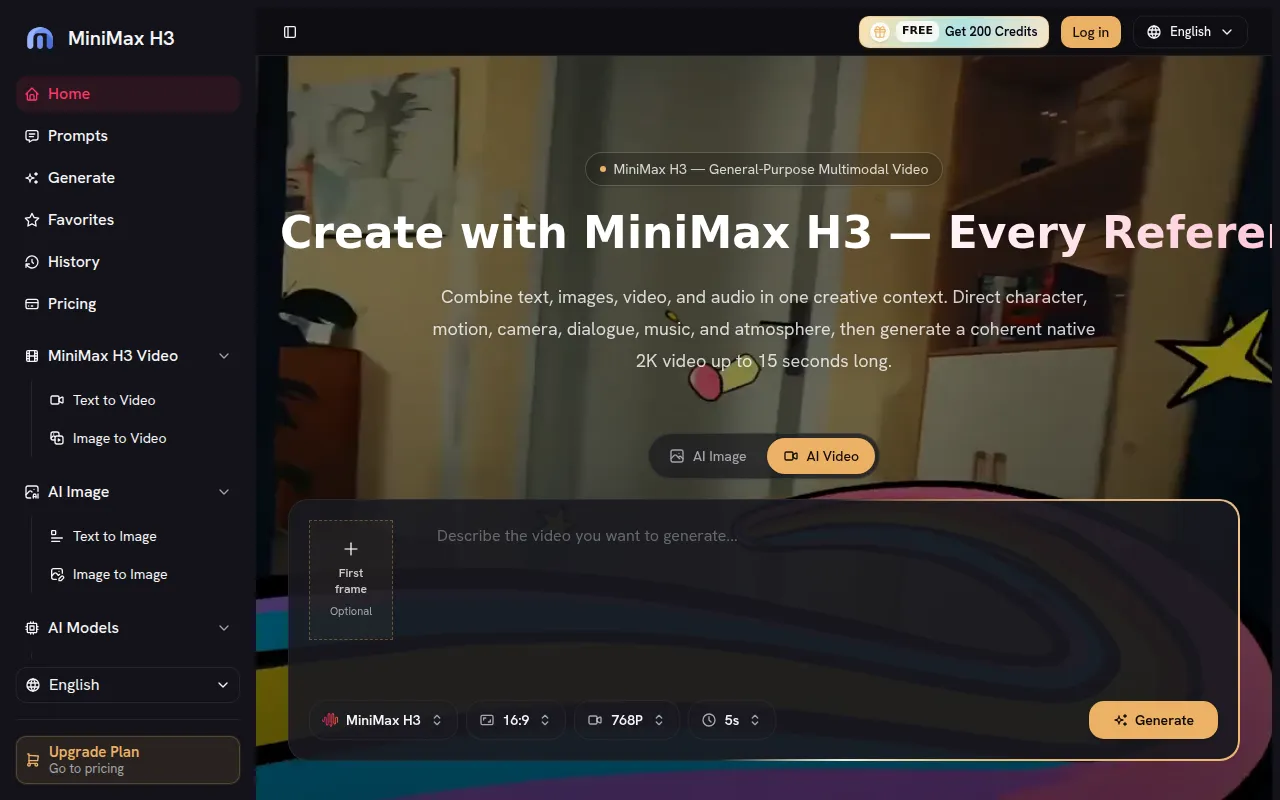1280x800 pixels.
Task: Switch to the AI Video tab
Action: coord(821,456)
